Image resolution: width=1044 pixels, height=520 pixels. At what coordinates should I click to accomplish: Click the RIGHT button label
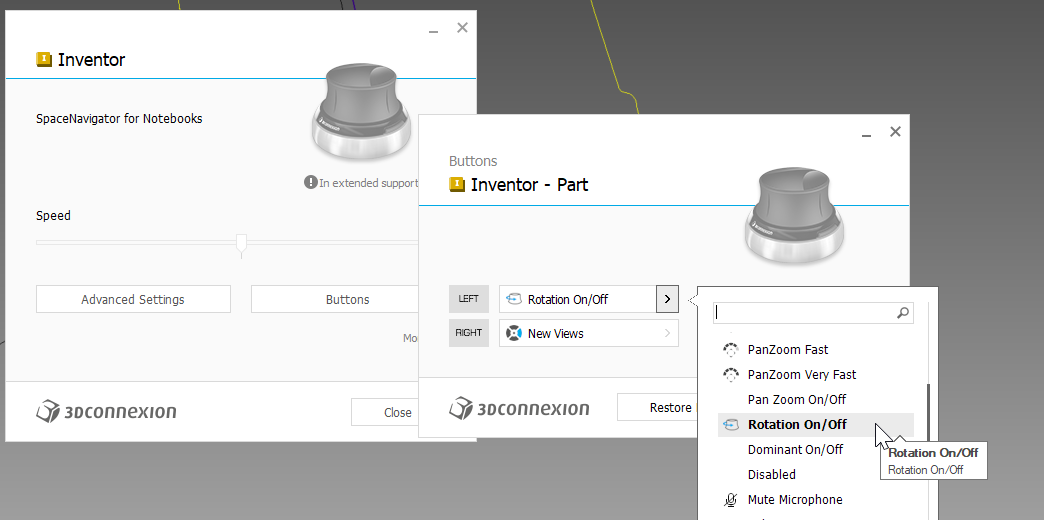click(469, 333)
